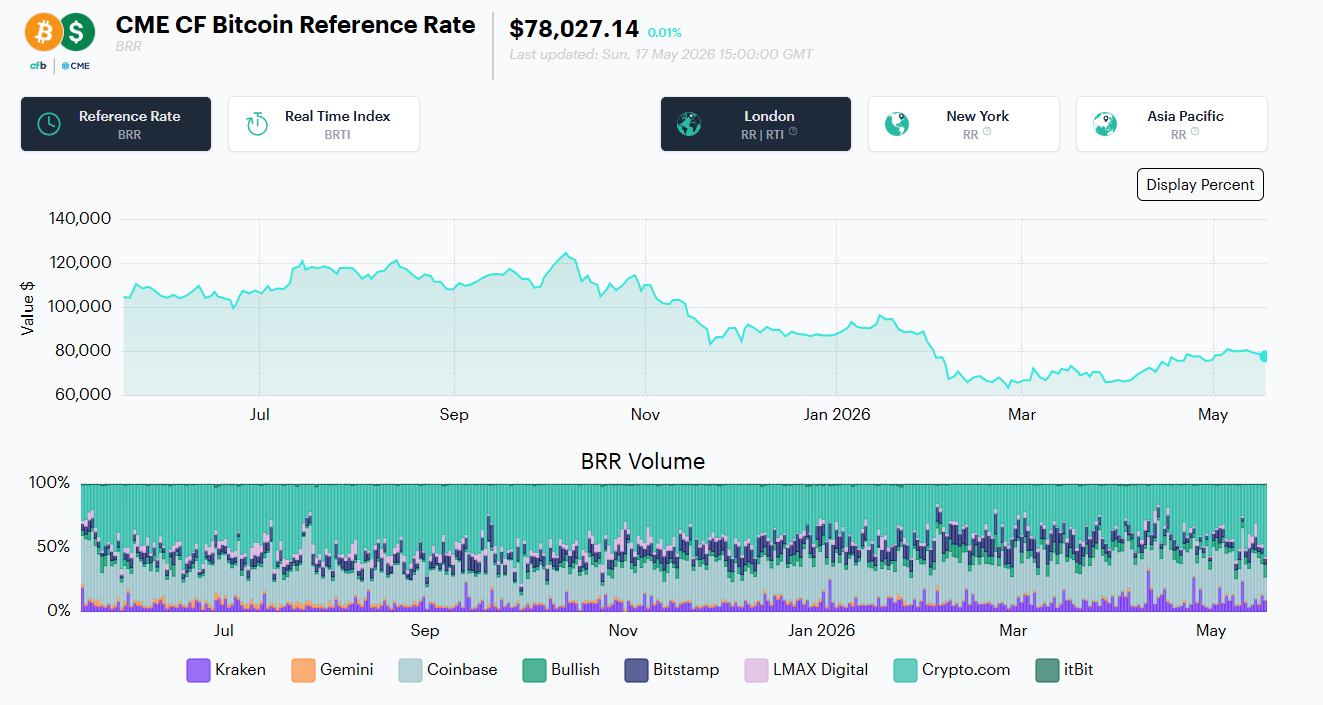1323x705 pixels.
Task: Click the CME logo in header
Action: point(75,66)
